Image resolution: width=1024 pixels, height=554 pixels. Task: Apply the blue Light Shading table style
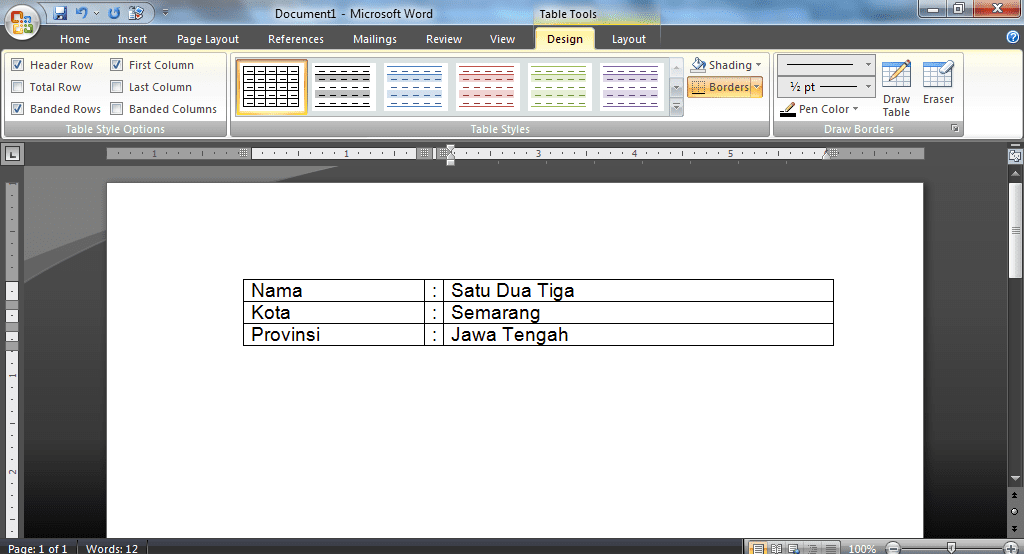tap(415, 86)
